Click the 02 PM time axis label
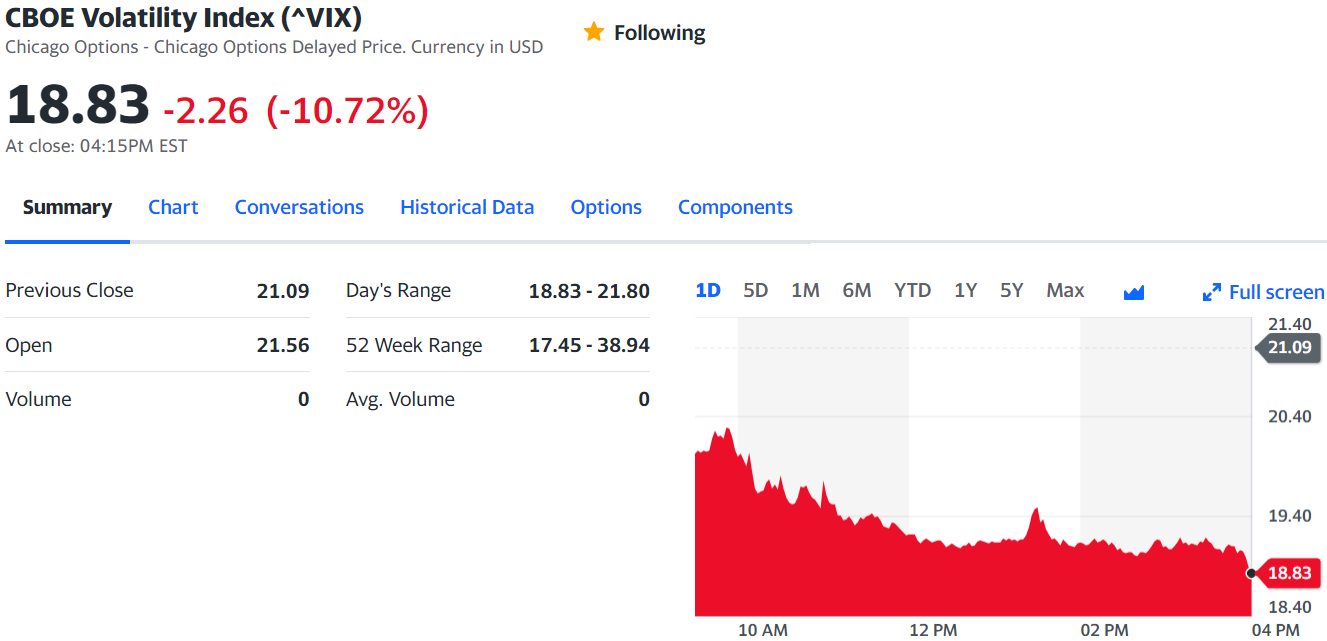The height and width of the screenshot is (641, 1327). tap(1105, 630)
